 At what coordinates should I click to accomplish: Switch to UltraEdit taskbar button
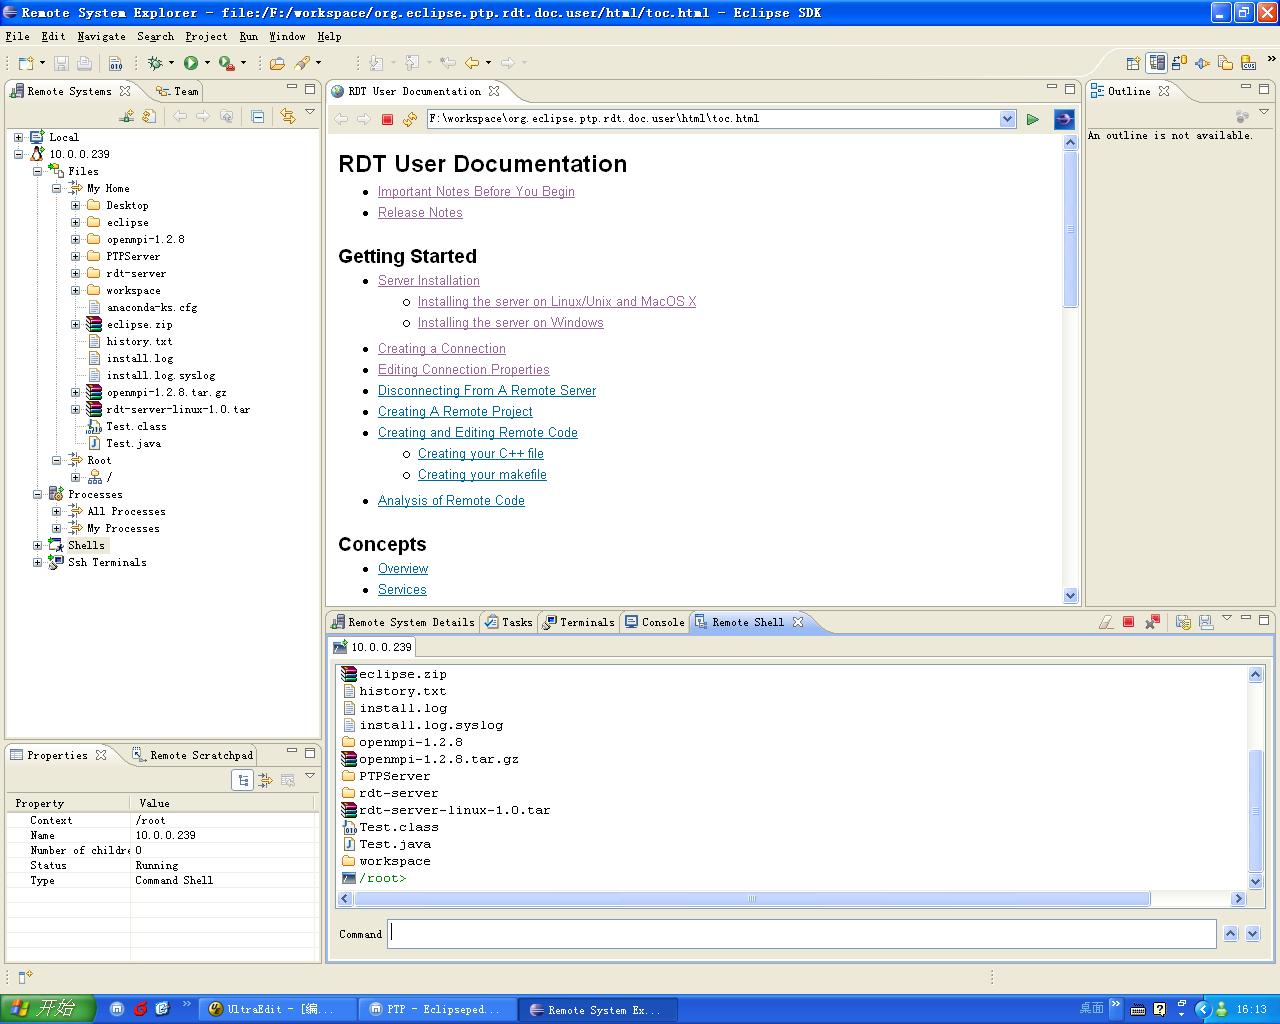[x=280, y=1009]
